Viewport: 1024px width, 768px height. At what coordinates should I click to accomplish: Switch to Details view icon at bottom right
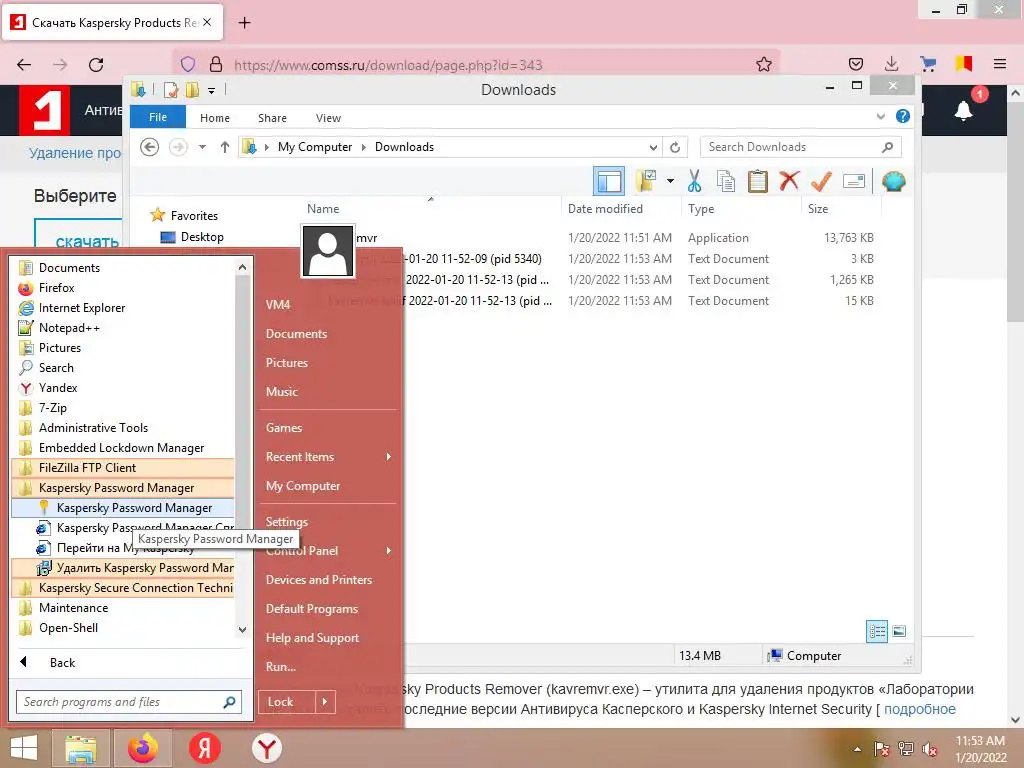(x=877, y=631)
